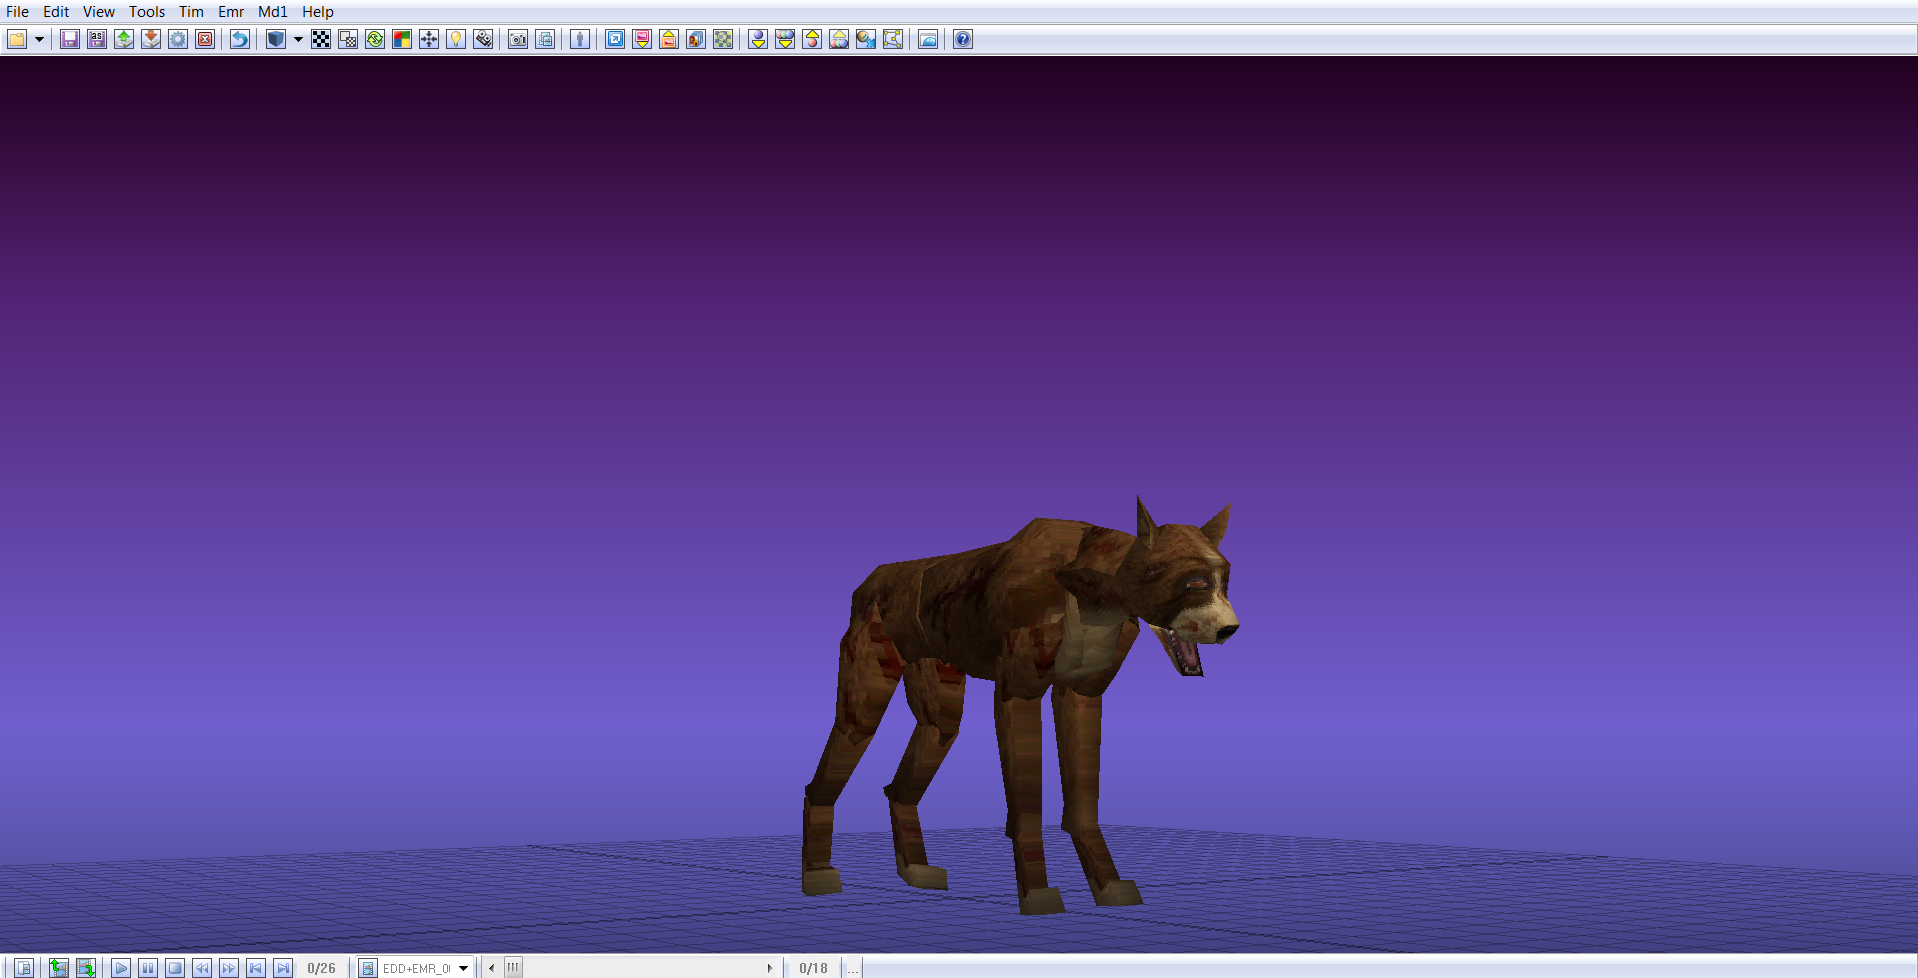Click the frame slider left arrow
Image resolution: width=1918 pixels, height=978 pixels.
[x=492, y=968]
